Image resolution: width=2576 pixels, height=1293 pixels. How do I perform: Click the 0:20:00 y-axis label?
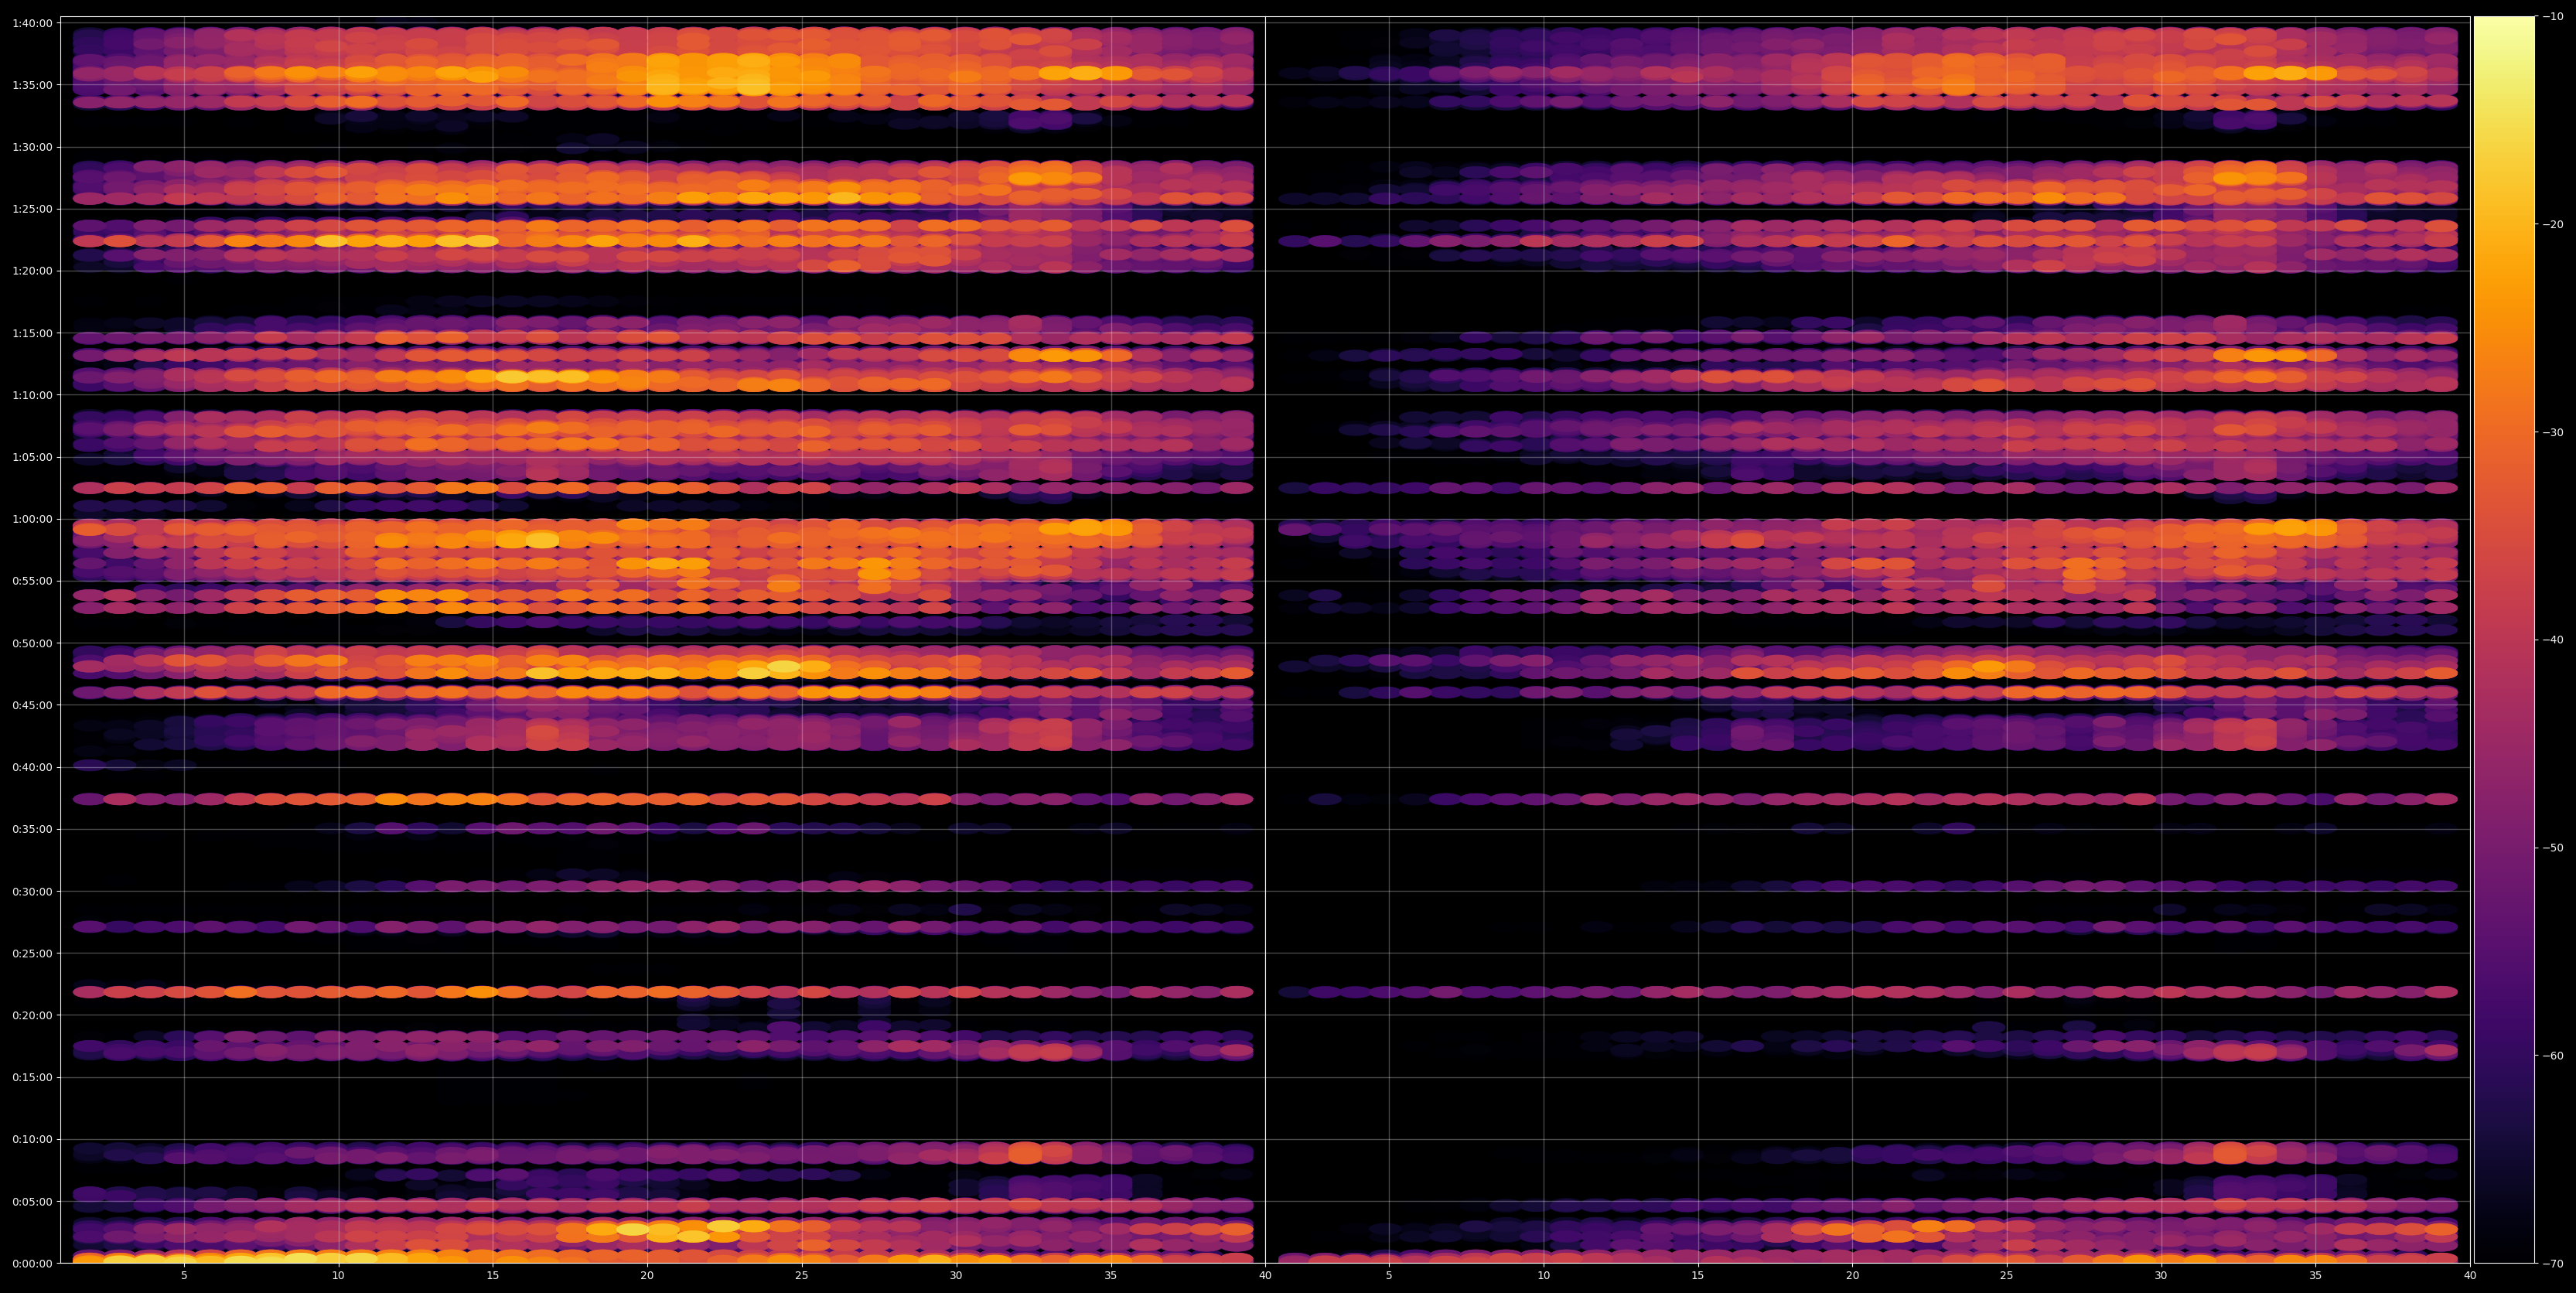[32, 1015]
